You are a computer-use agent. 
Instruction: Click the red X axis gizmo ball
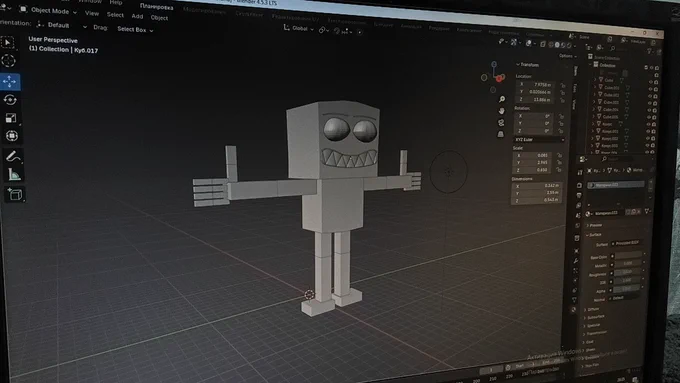[500, 78]
